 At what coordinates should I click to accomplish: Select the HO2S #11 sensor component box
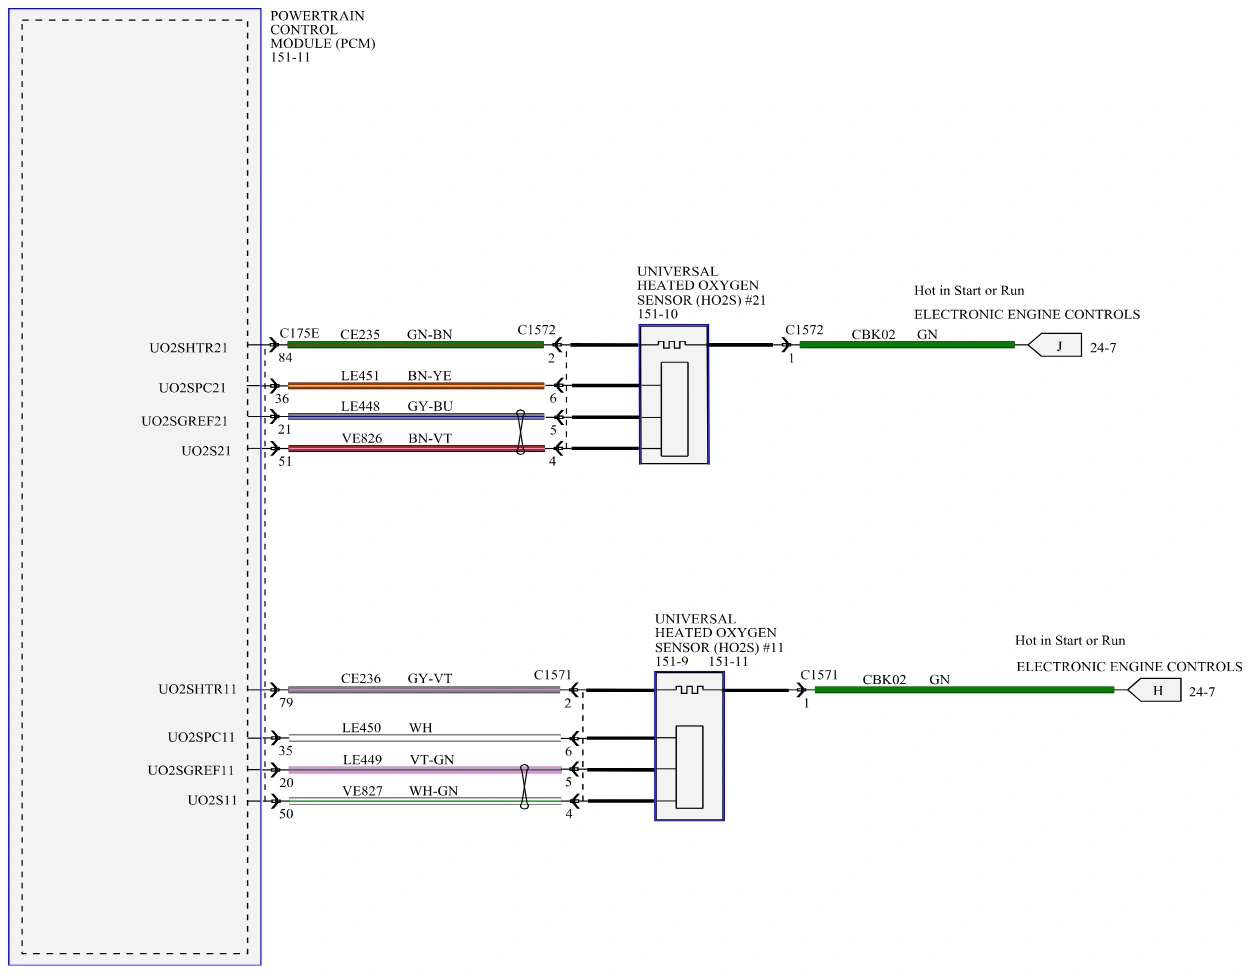689,746
